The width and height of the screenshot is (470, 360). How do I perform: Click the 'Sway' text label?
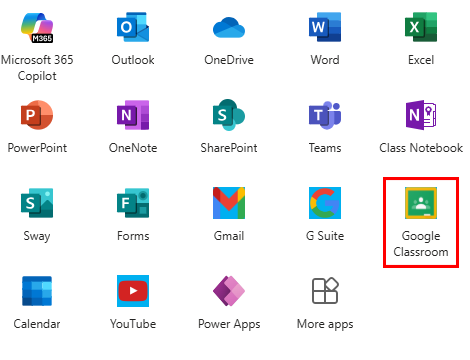point(37,236)
